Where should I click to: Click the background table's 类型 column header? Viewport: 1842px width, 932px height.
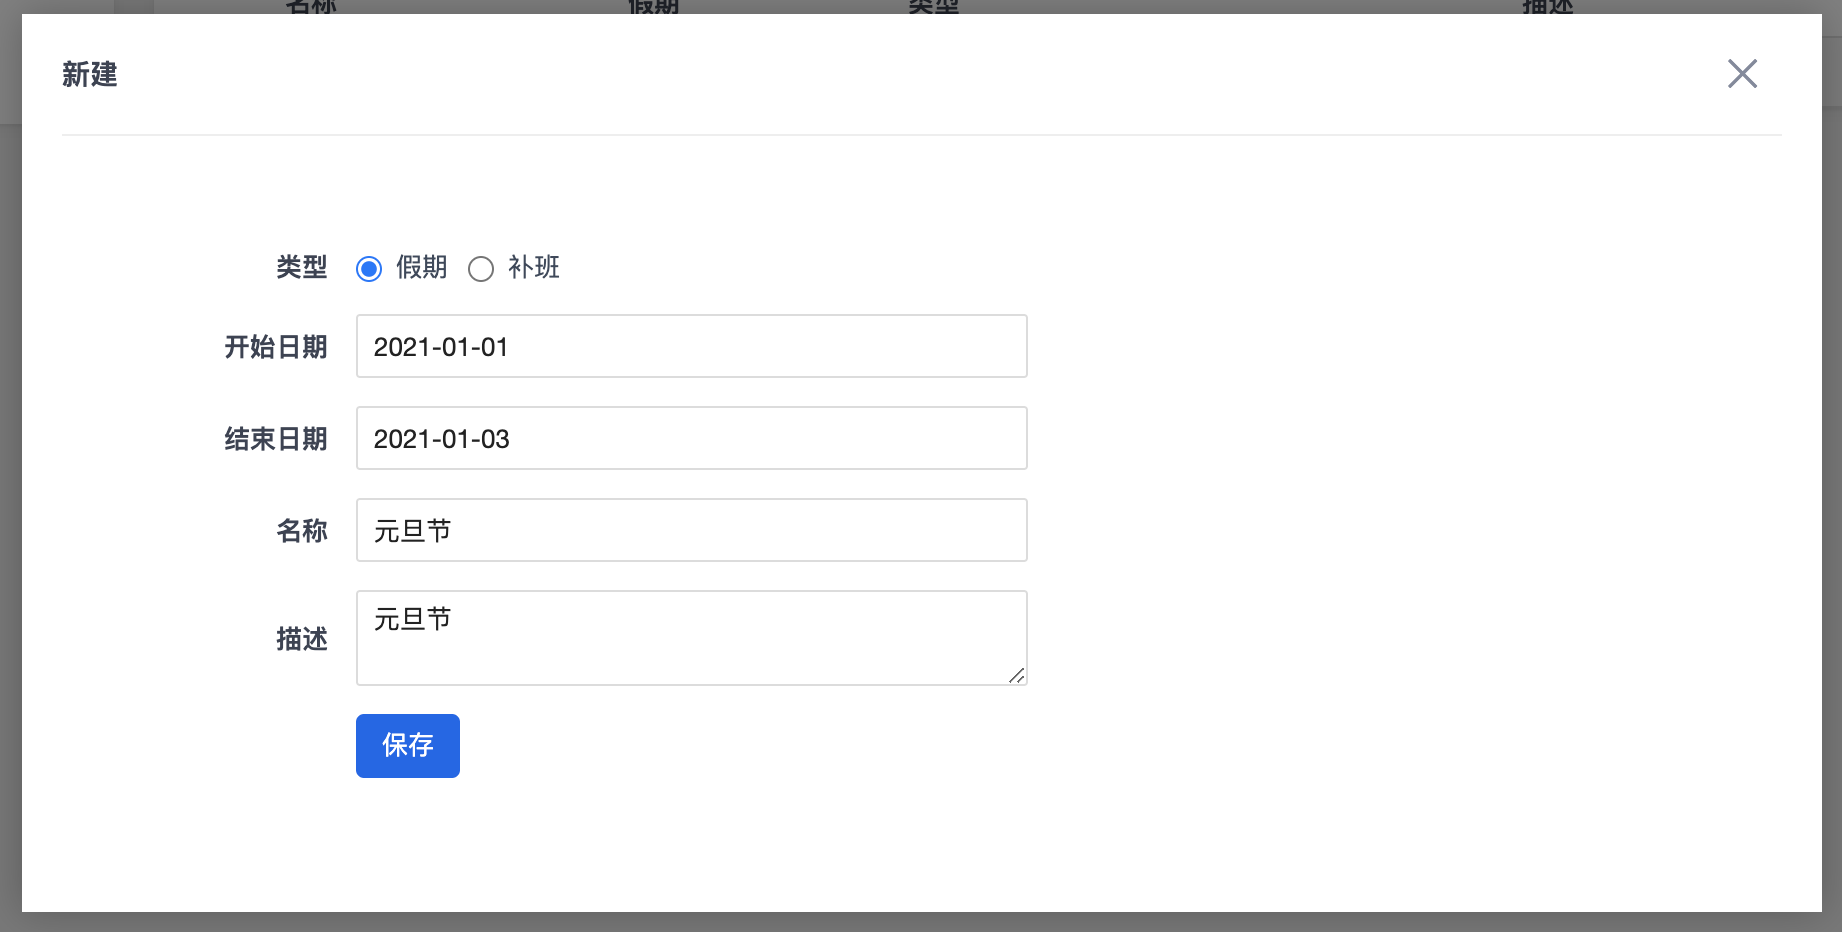933,6
